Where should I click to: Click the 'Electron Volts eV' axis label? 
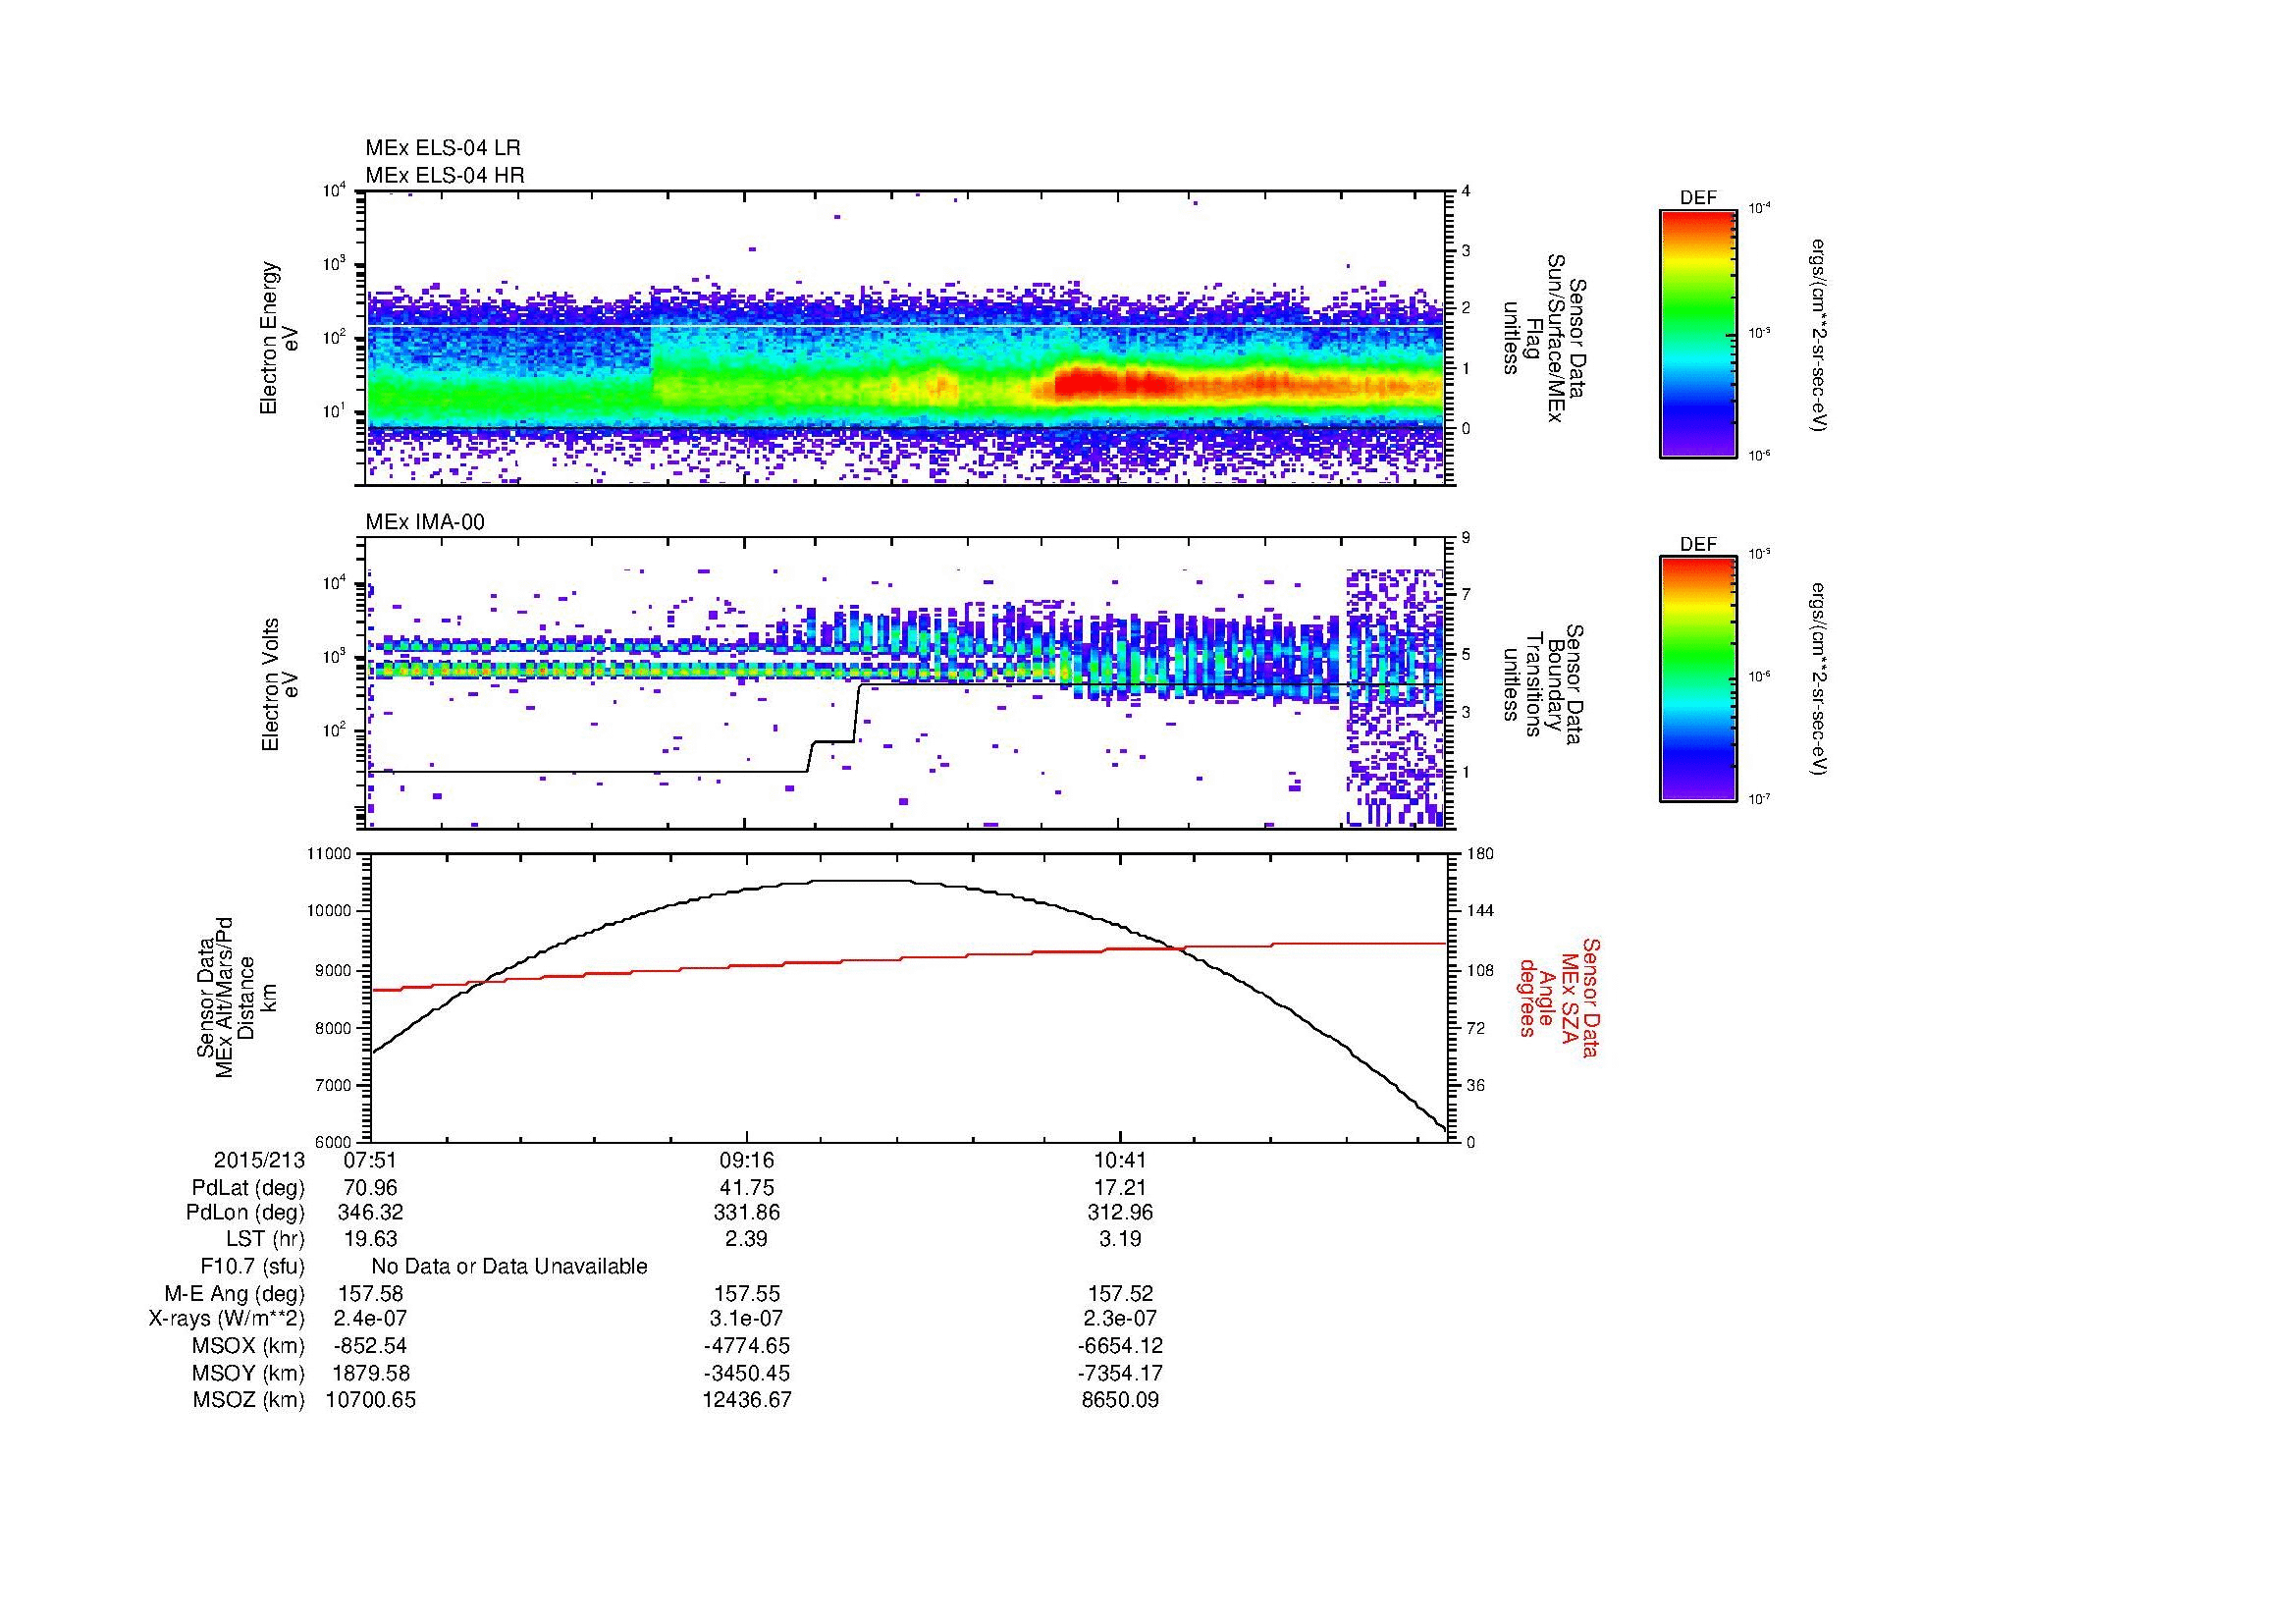tap(280, 684)
